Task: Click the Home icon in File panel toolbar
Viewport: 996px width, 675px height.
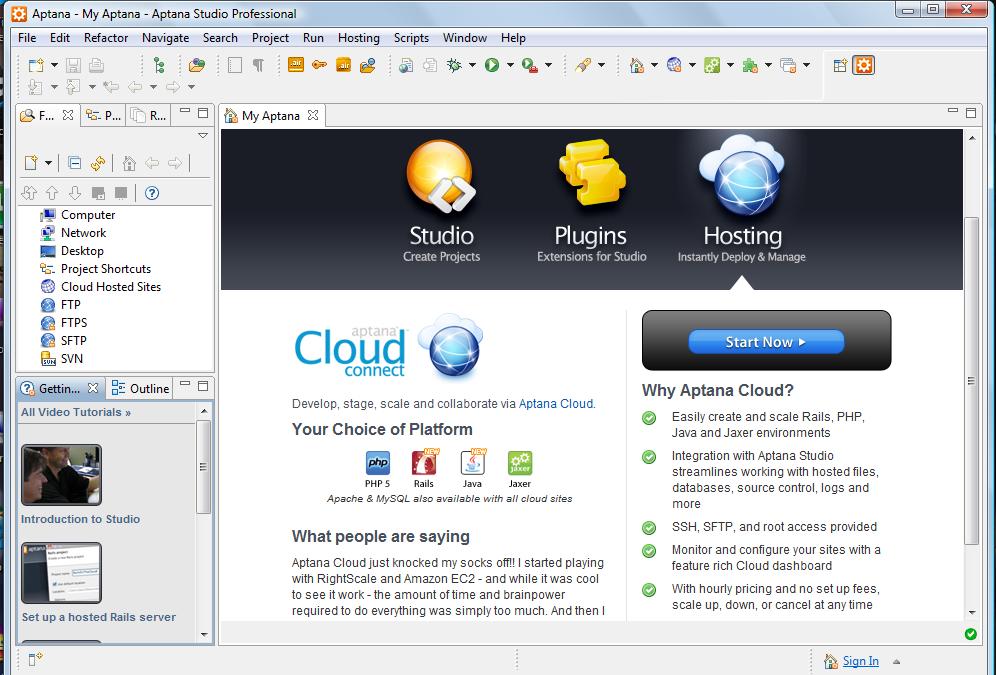Action: pos(129,163)
